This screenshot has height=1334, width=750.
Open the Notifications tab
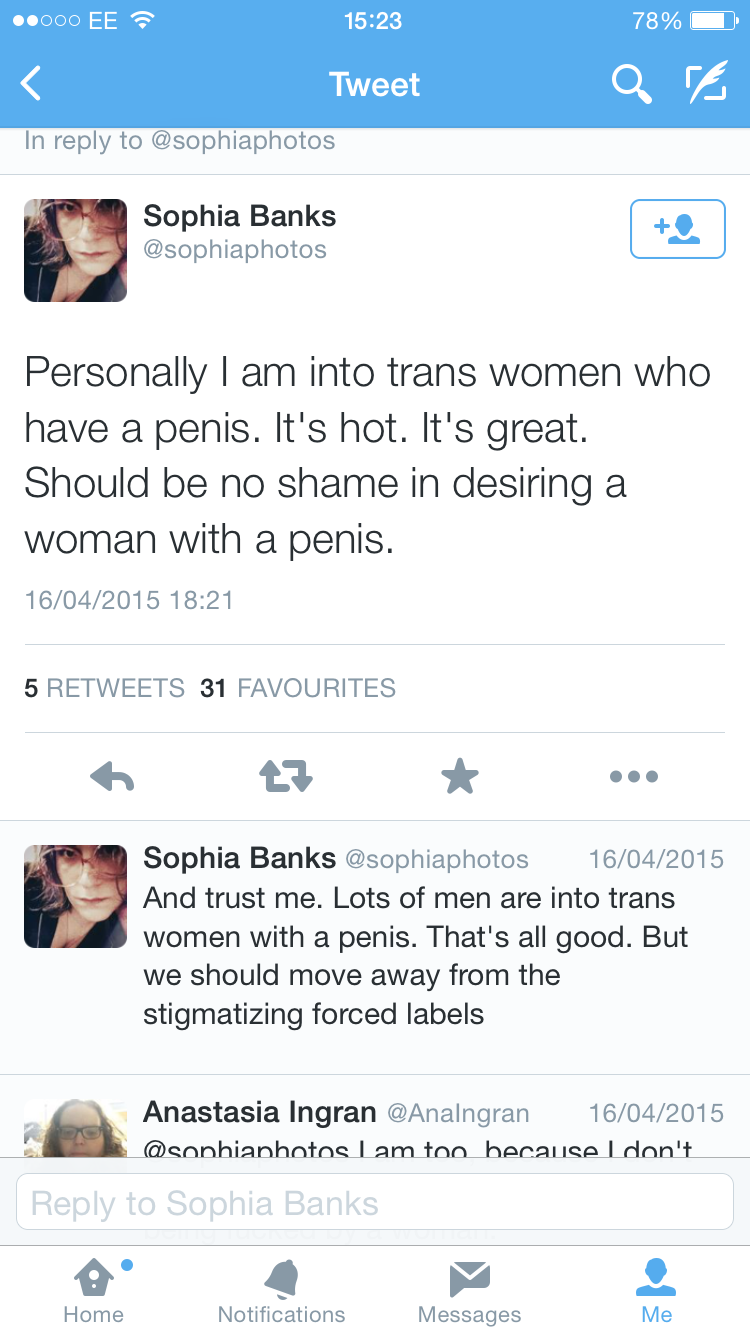point(281,1290)
